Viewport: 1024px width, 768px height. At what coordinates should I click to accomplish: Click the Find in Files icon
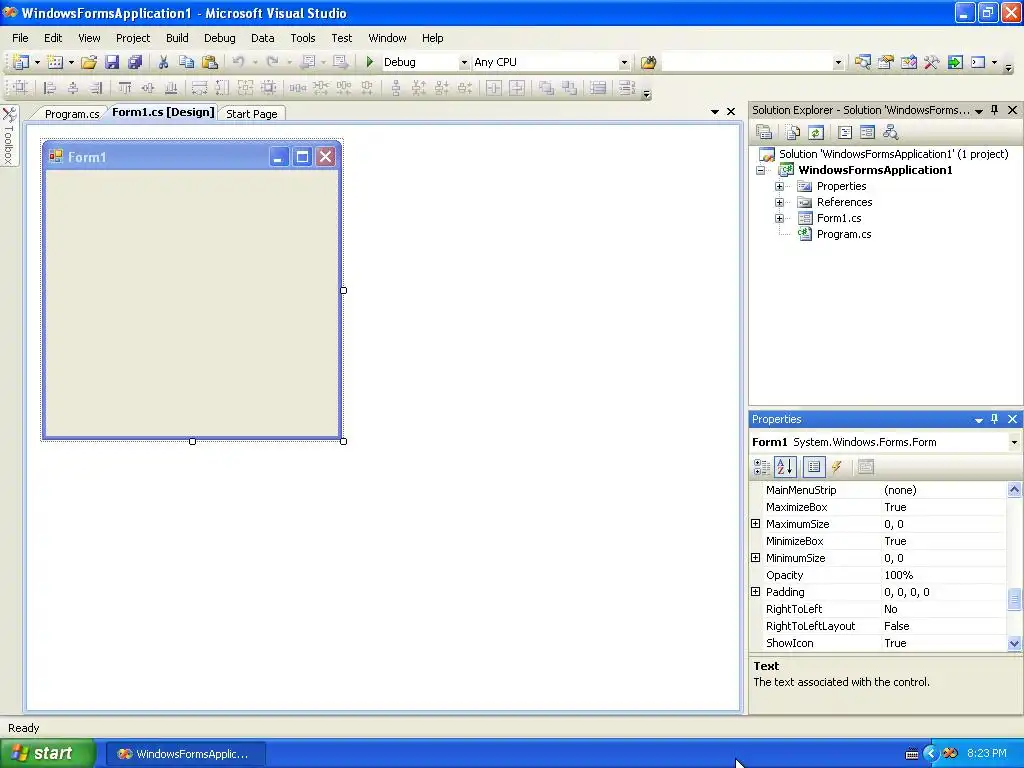point(648,62)
